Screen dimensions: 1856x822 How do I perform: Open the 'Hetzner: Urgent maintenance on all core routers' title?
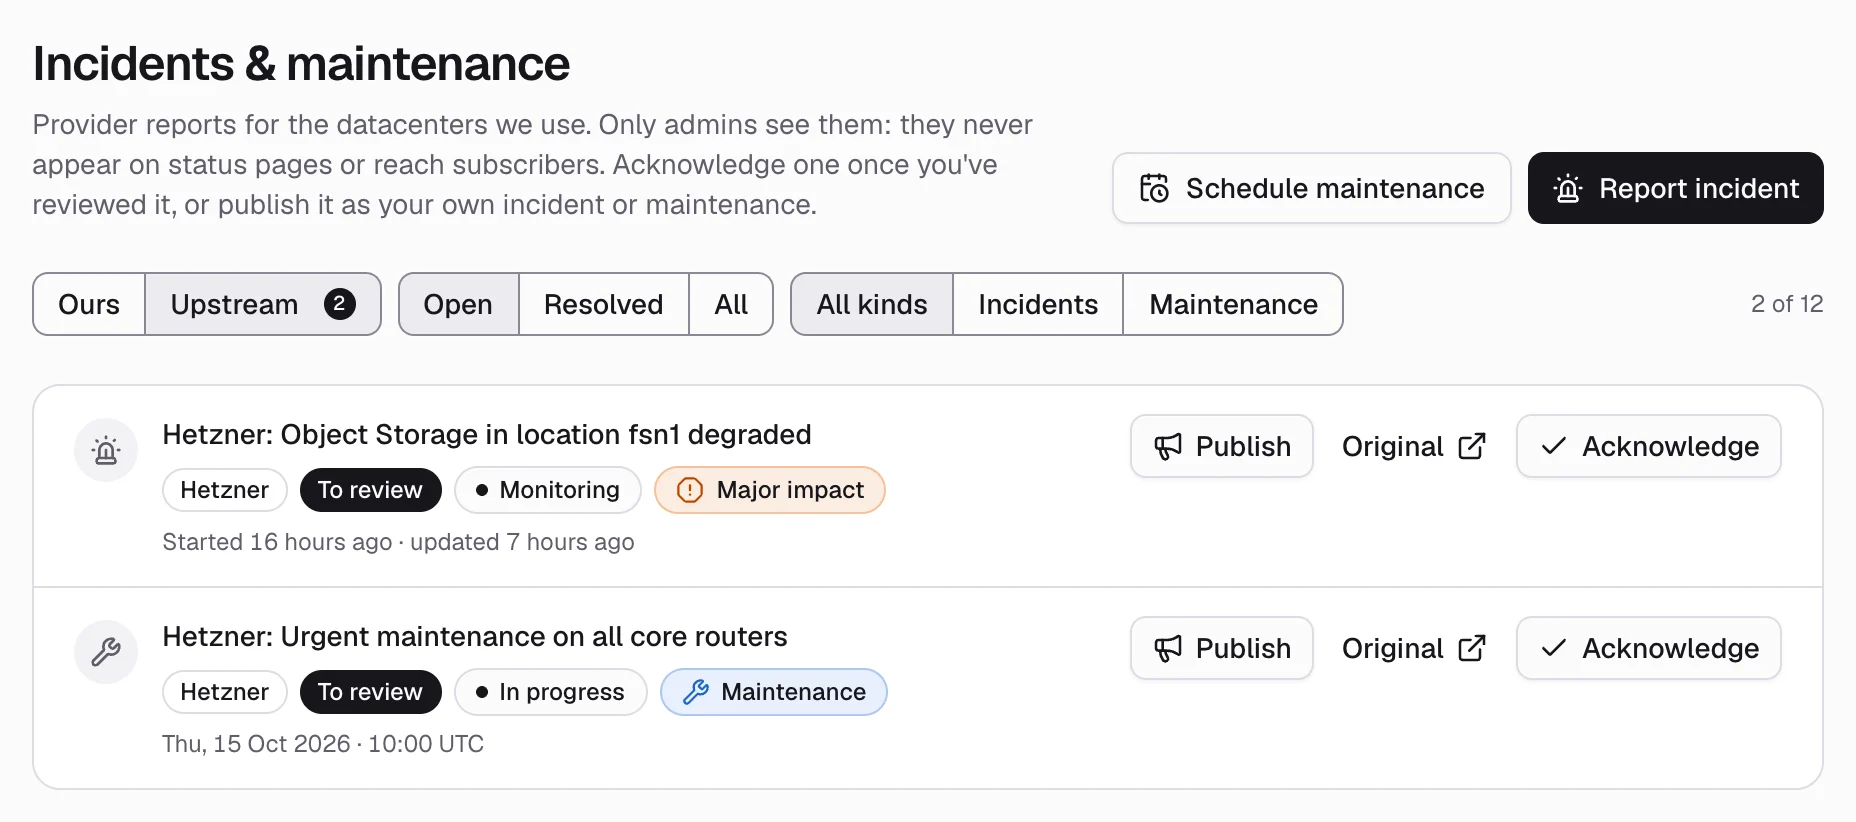click(475, 636)
